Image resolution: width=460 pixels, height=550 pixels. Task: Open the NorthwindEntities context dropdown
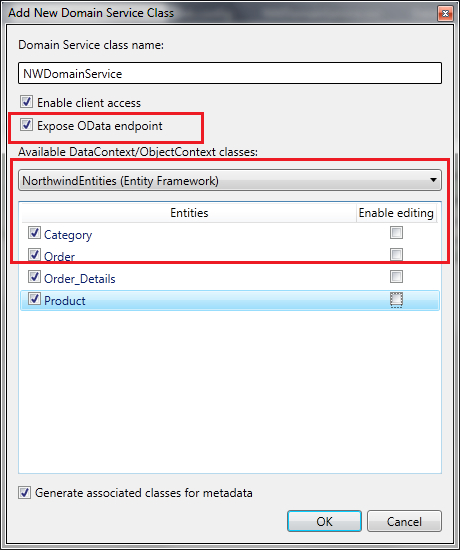pos(230,180)
